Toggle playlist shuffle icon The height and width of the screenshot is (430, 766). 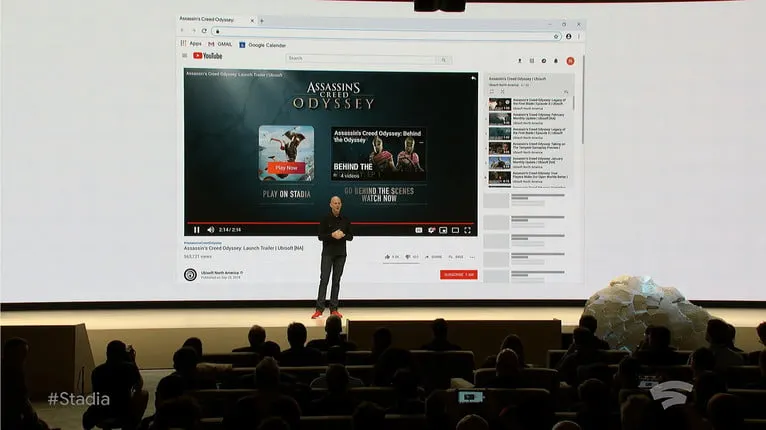click(x=502, y=91)
